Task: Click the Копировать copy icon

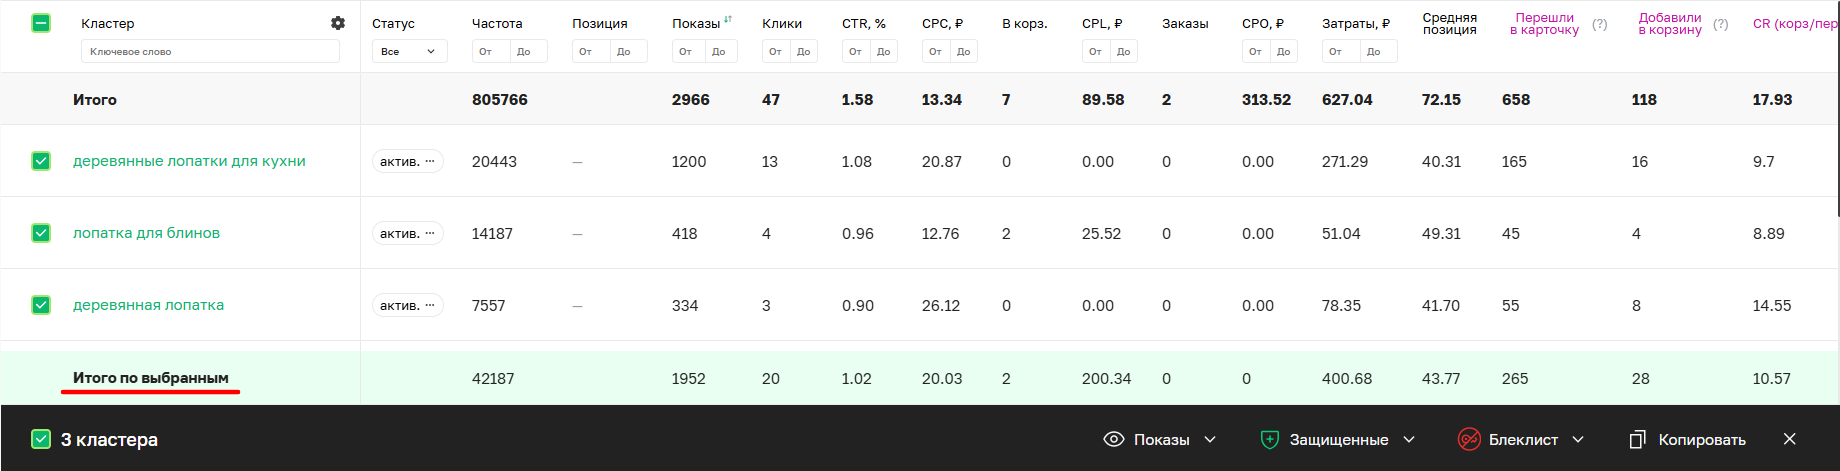Action: (1637, 439)
